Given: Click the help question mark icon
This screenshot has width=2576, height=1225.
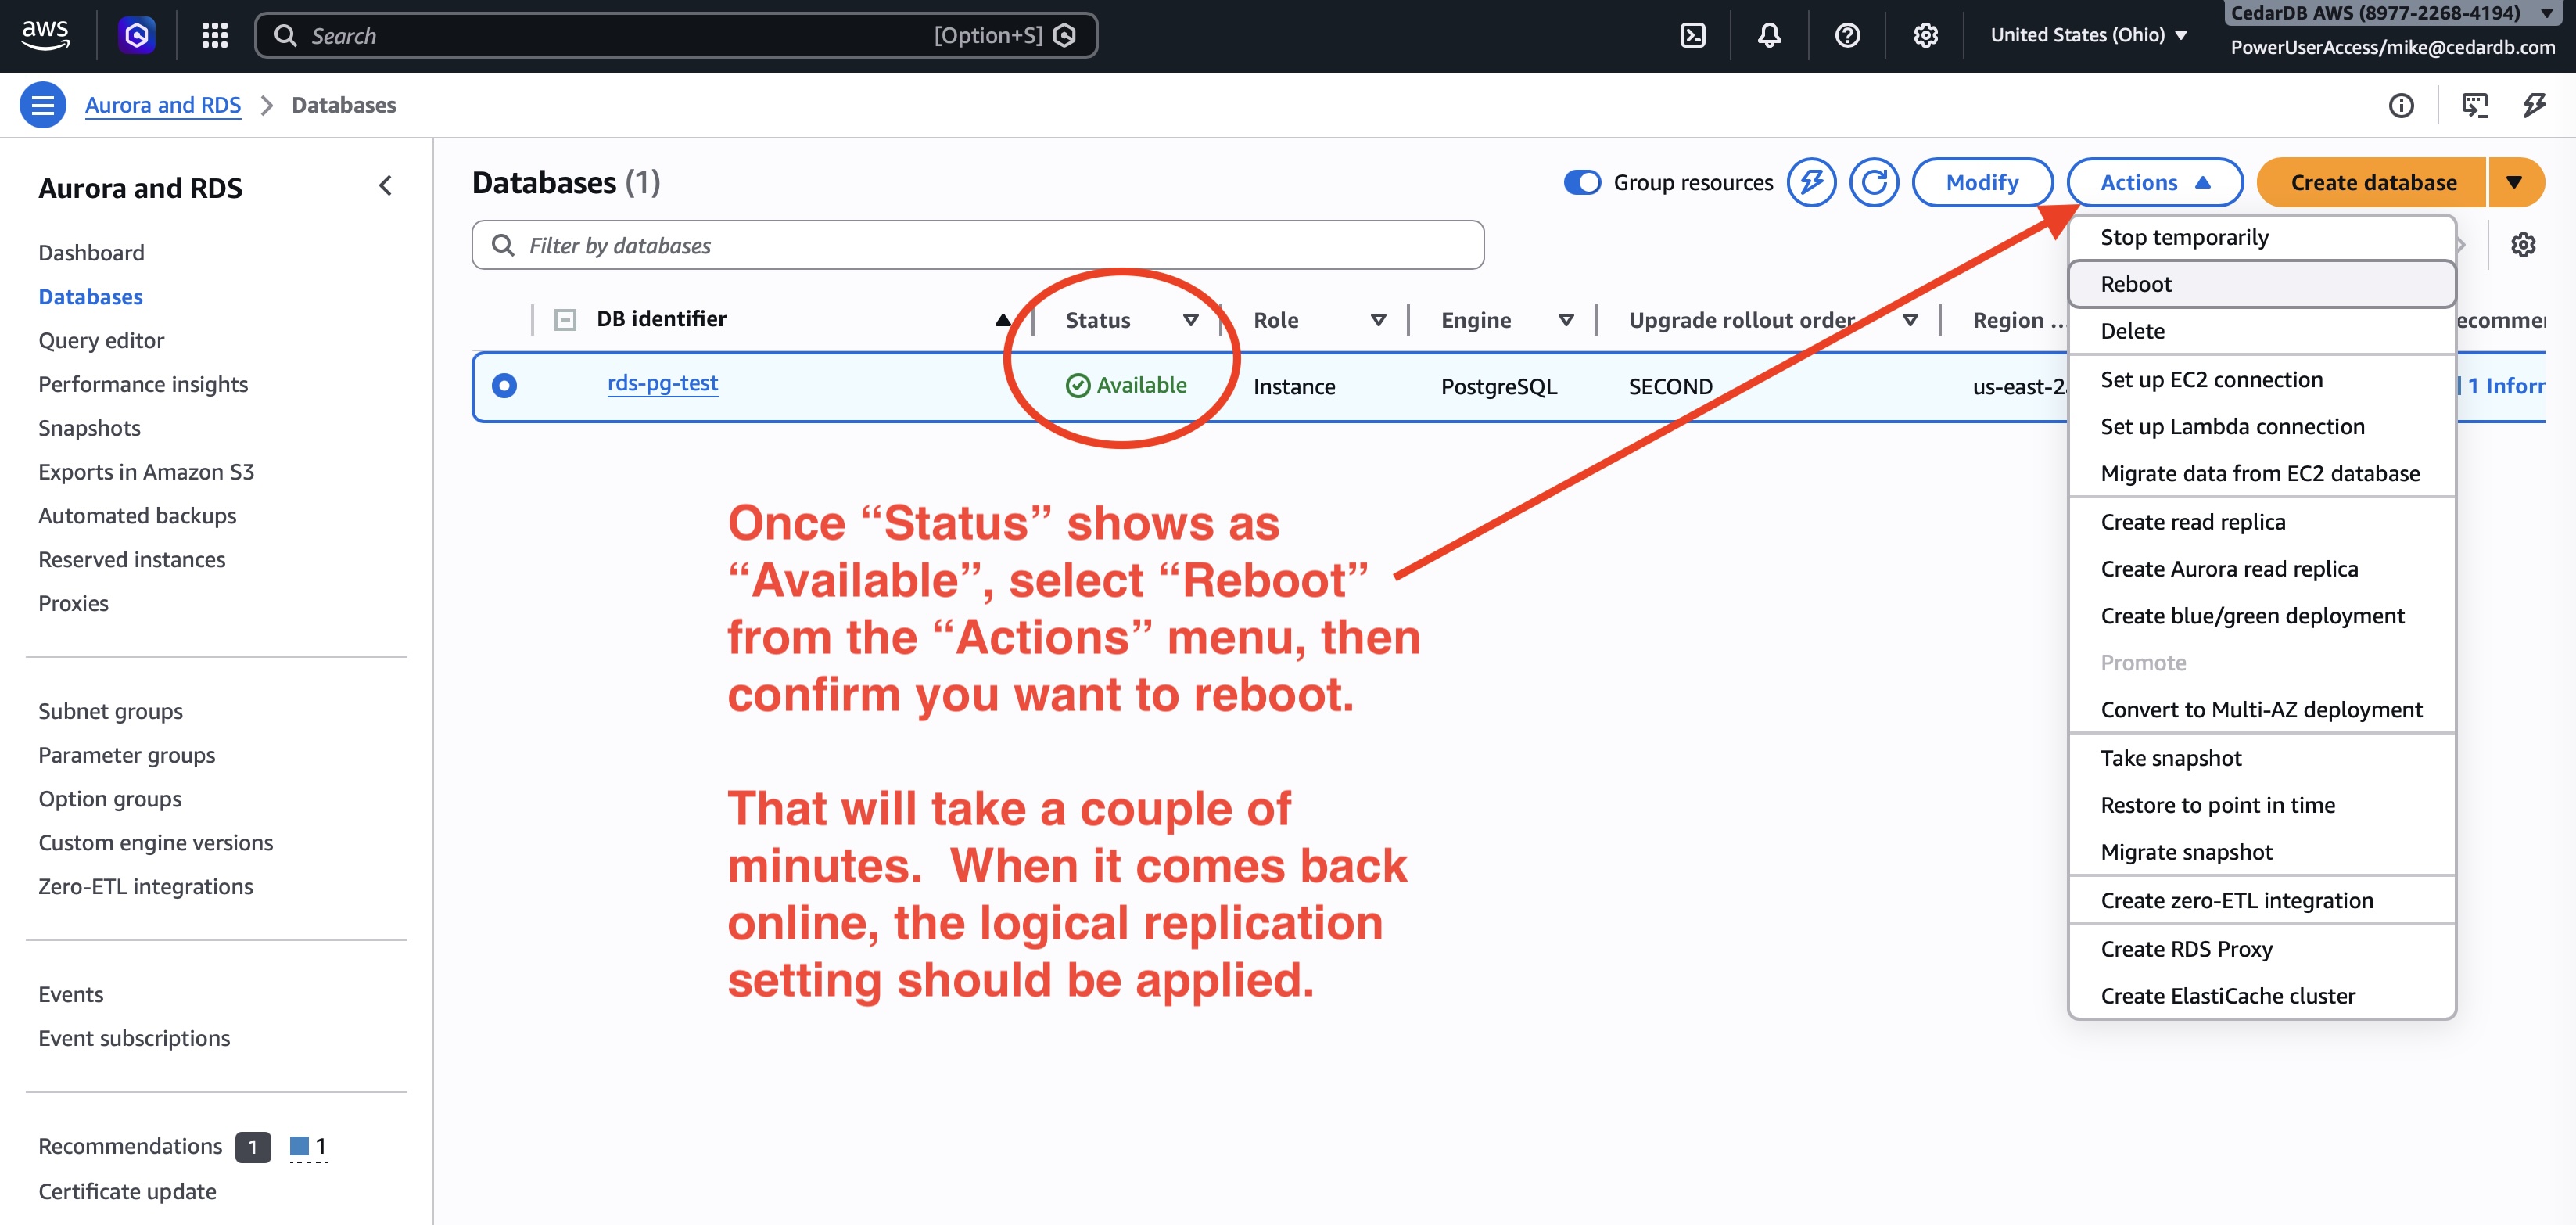Looking at the screenshot, I should point(1847,36).
